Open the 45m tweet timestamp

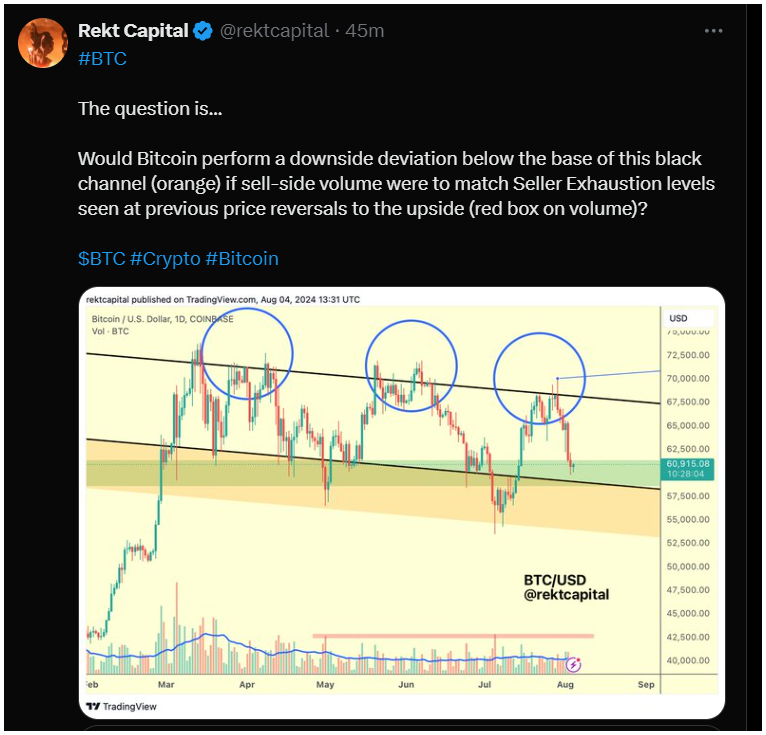(364, 31)
